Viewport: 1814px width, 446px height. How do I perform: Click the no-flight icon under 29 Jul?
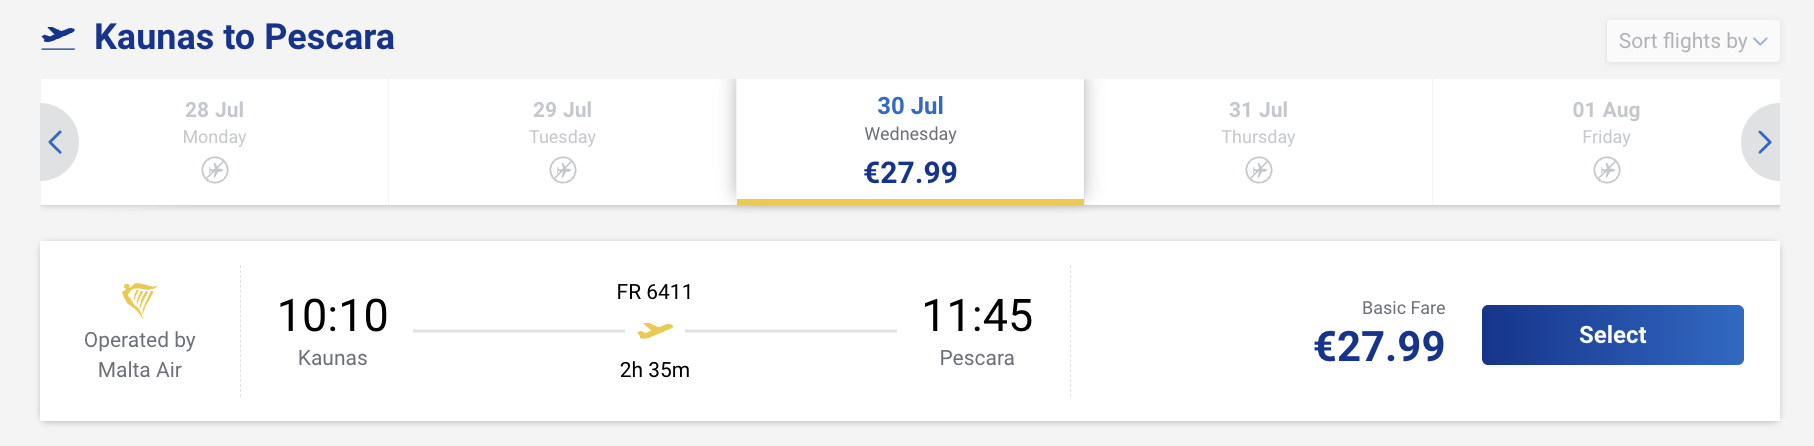(563, 170)
